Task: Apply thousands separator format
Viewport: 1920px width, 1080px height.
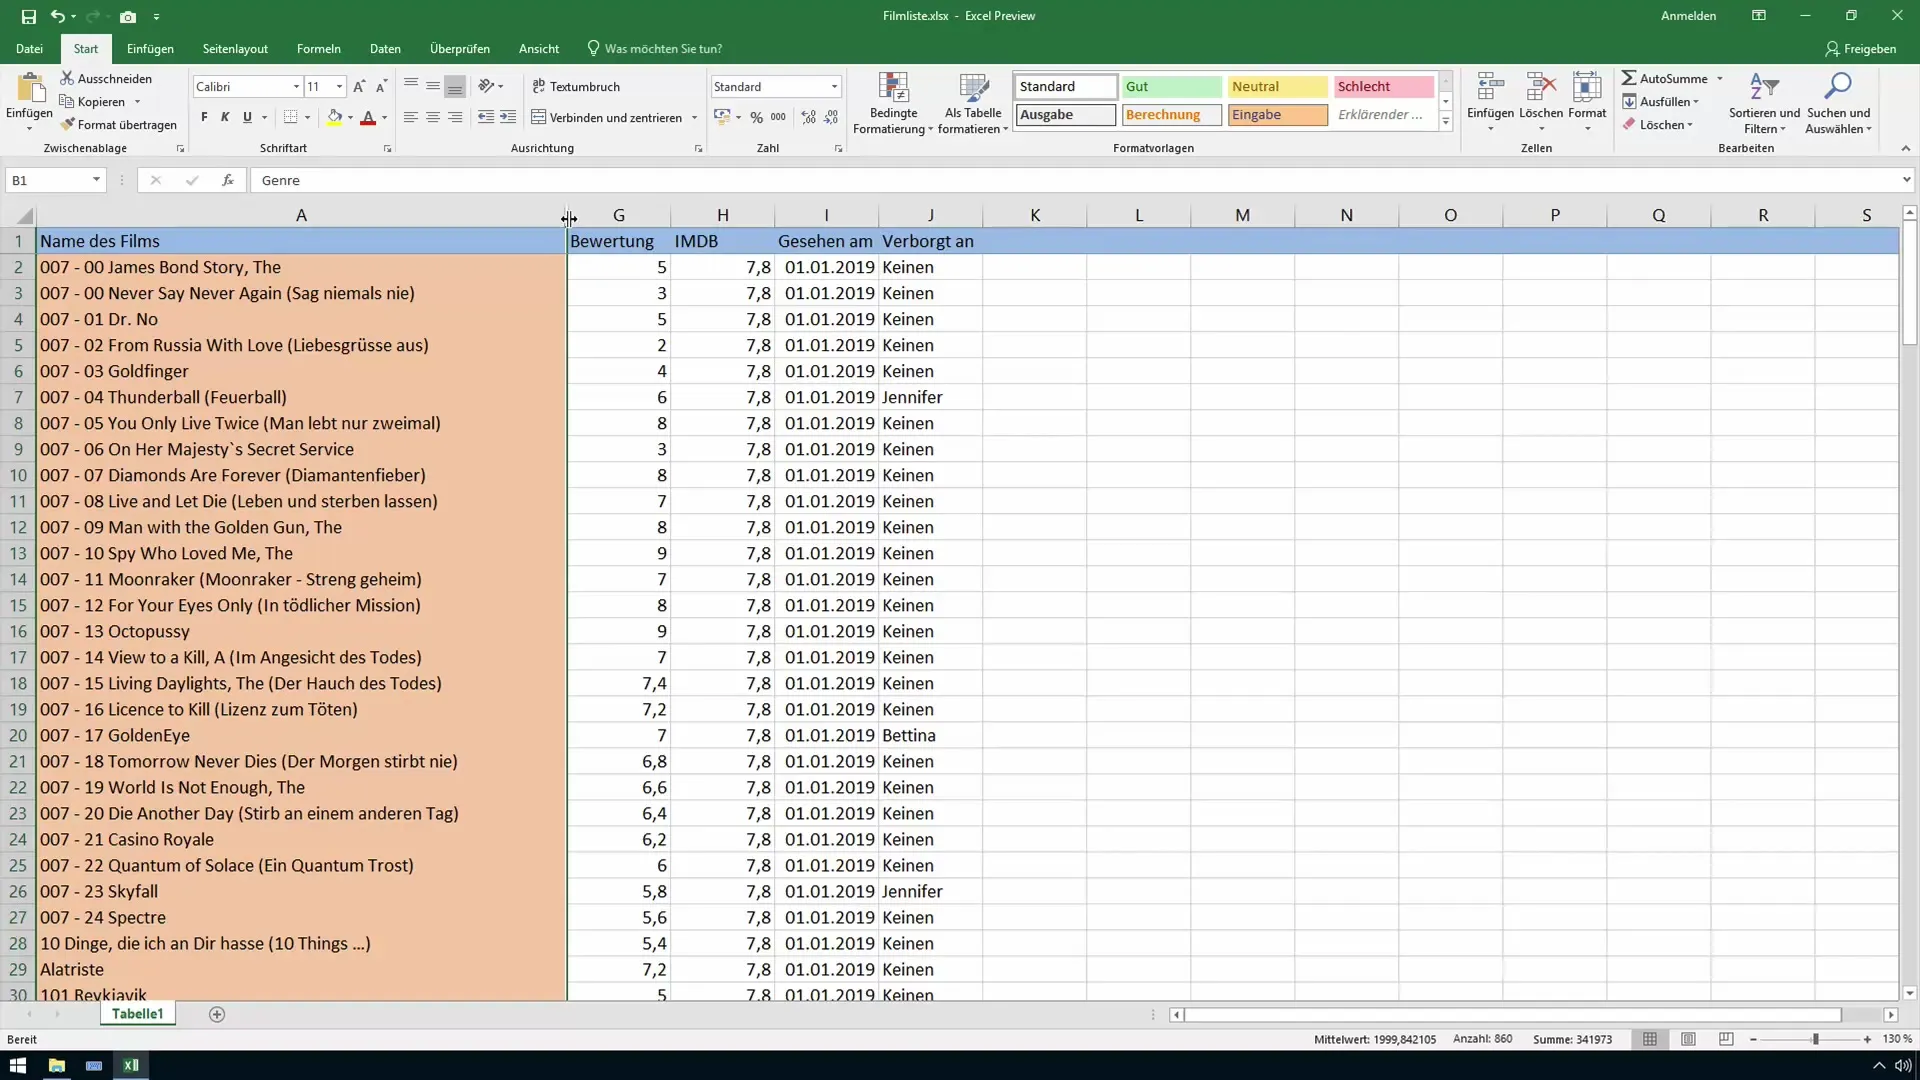Action: click(x=778, y=117)
